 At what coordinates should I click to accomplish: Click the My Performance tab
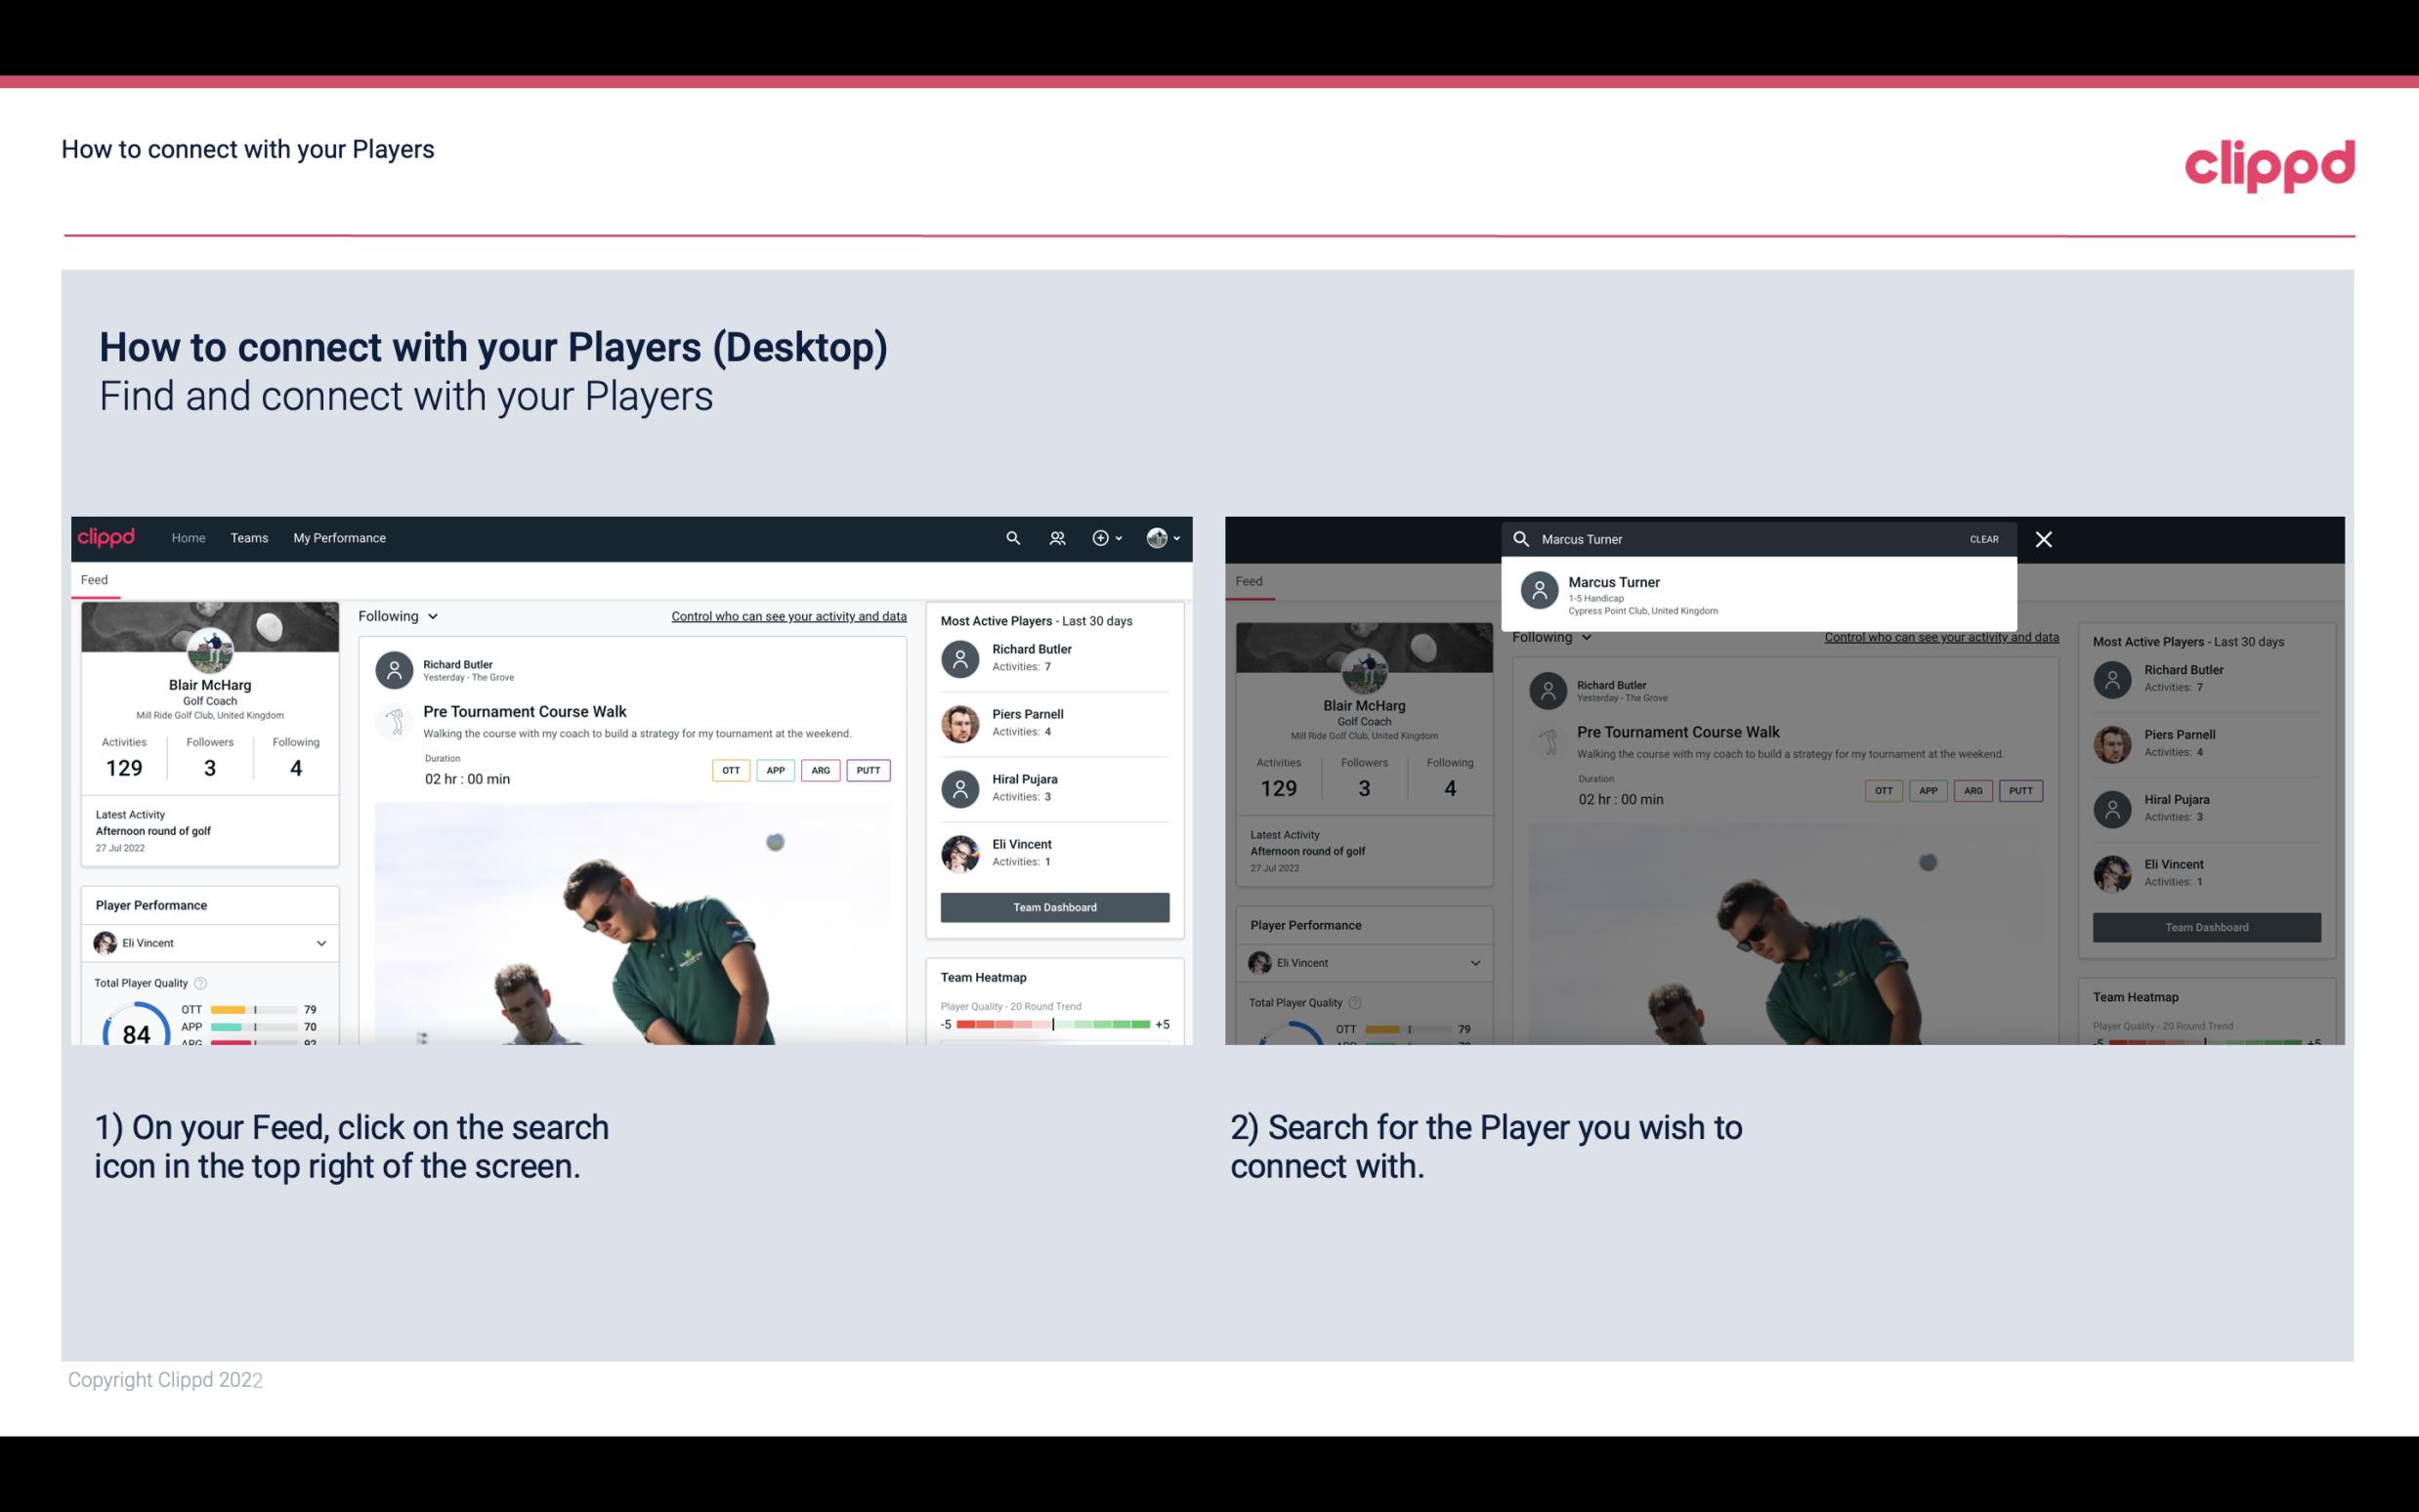click(x=340, y=538)
